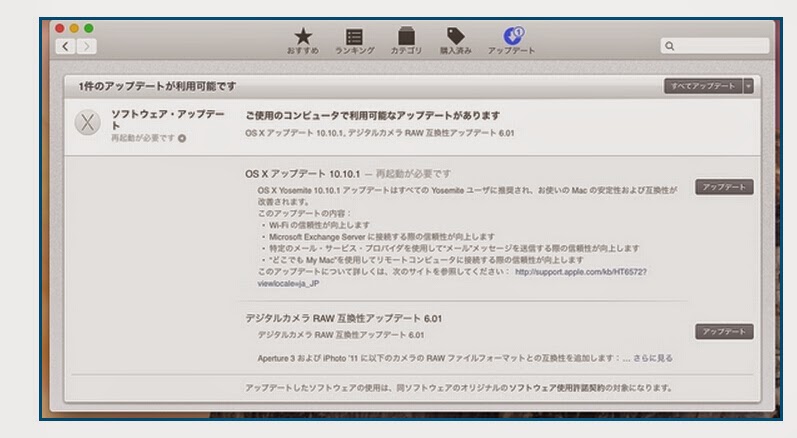
Task: Click the arrow icon beside 再起動が必要です
Action: point(182,138)
